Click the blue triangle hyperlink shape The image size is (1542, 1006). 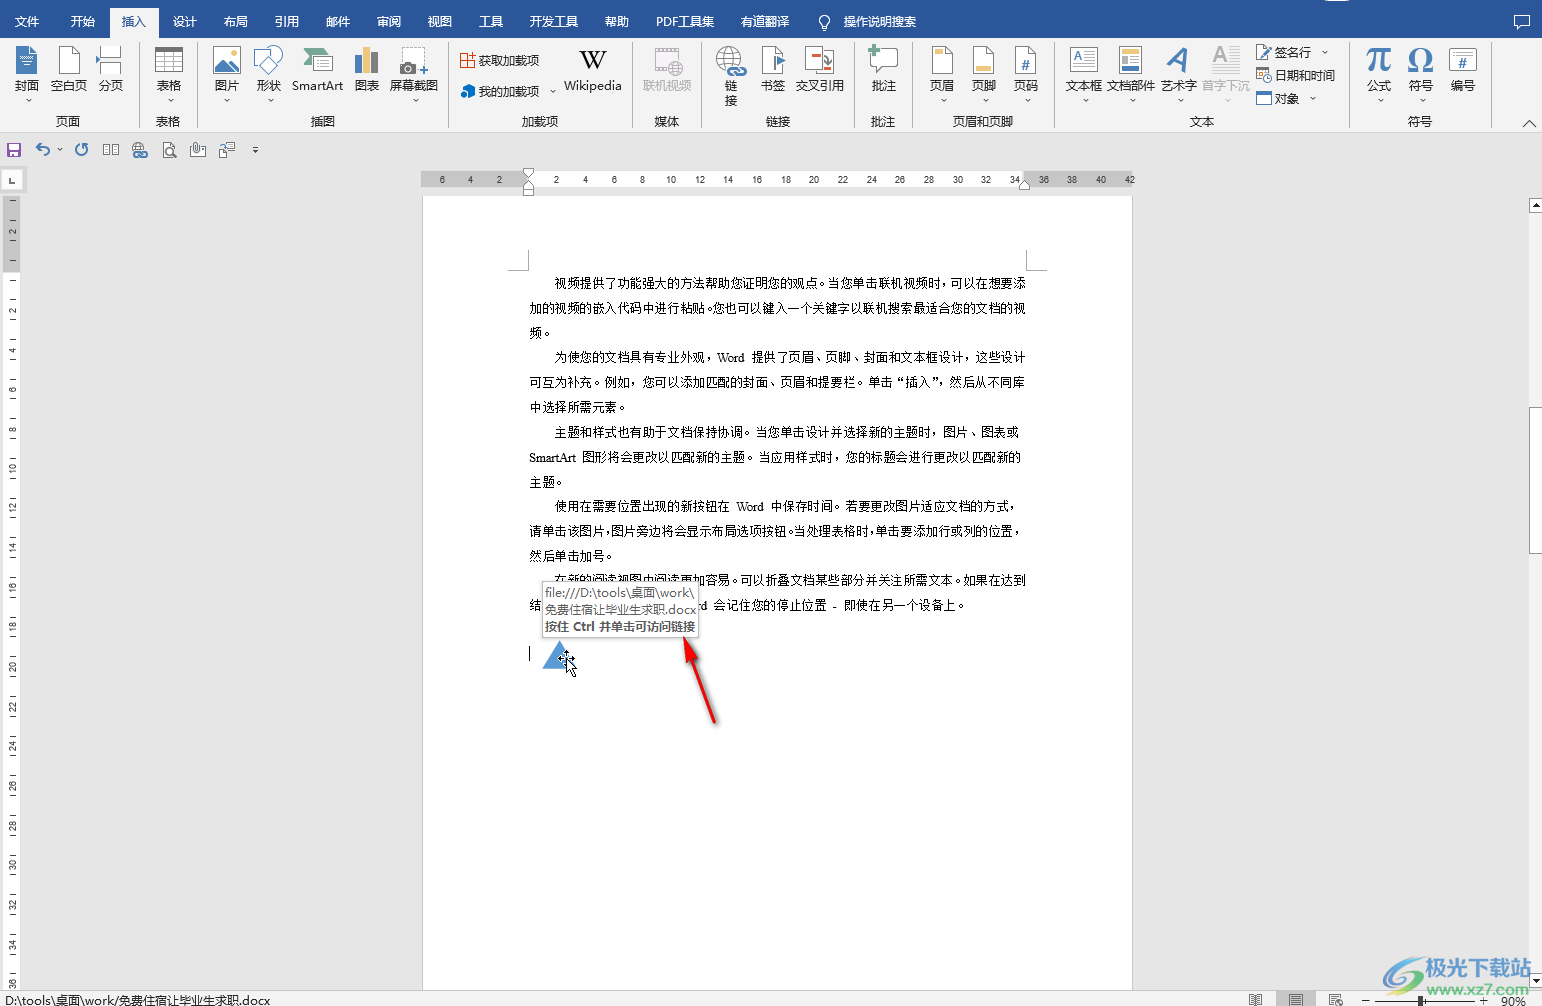click(557, 656)
